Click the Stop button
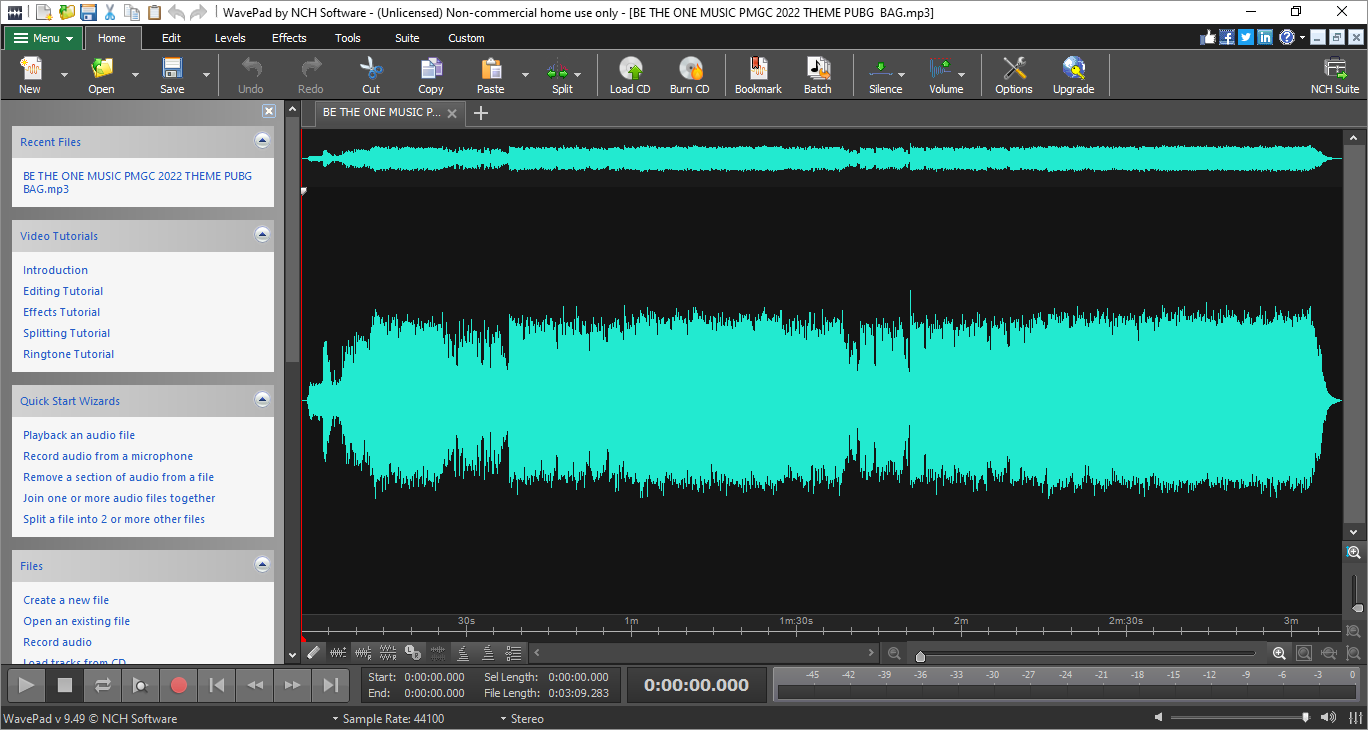The width and height of the screenshot is (1368, 730). click(x=65, y=685)
